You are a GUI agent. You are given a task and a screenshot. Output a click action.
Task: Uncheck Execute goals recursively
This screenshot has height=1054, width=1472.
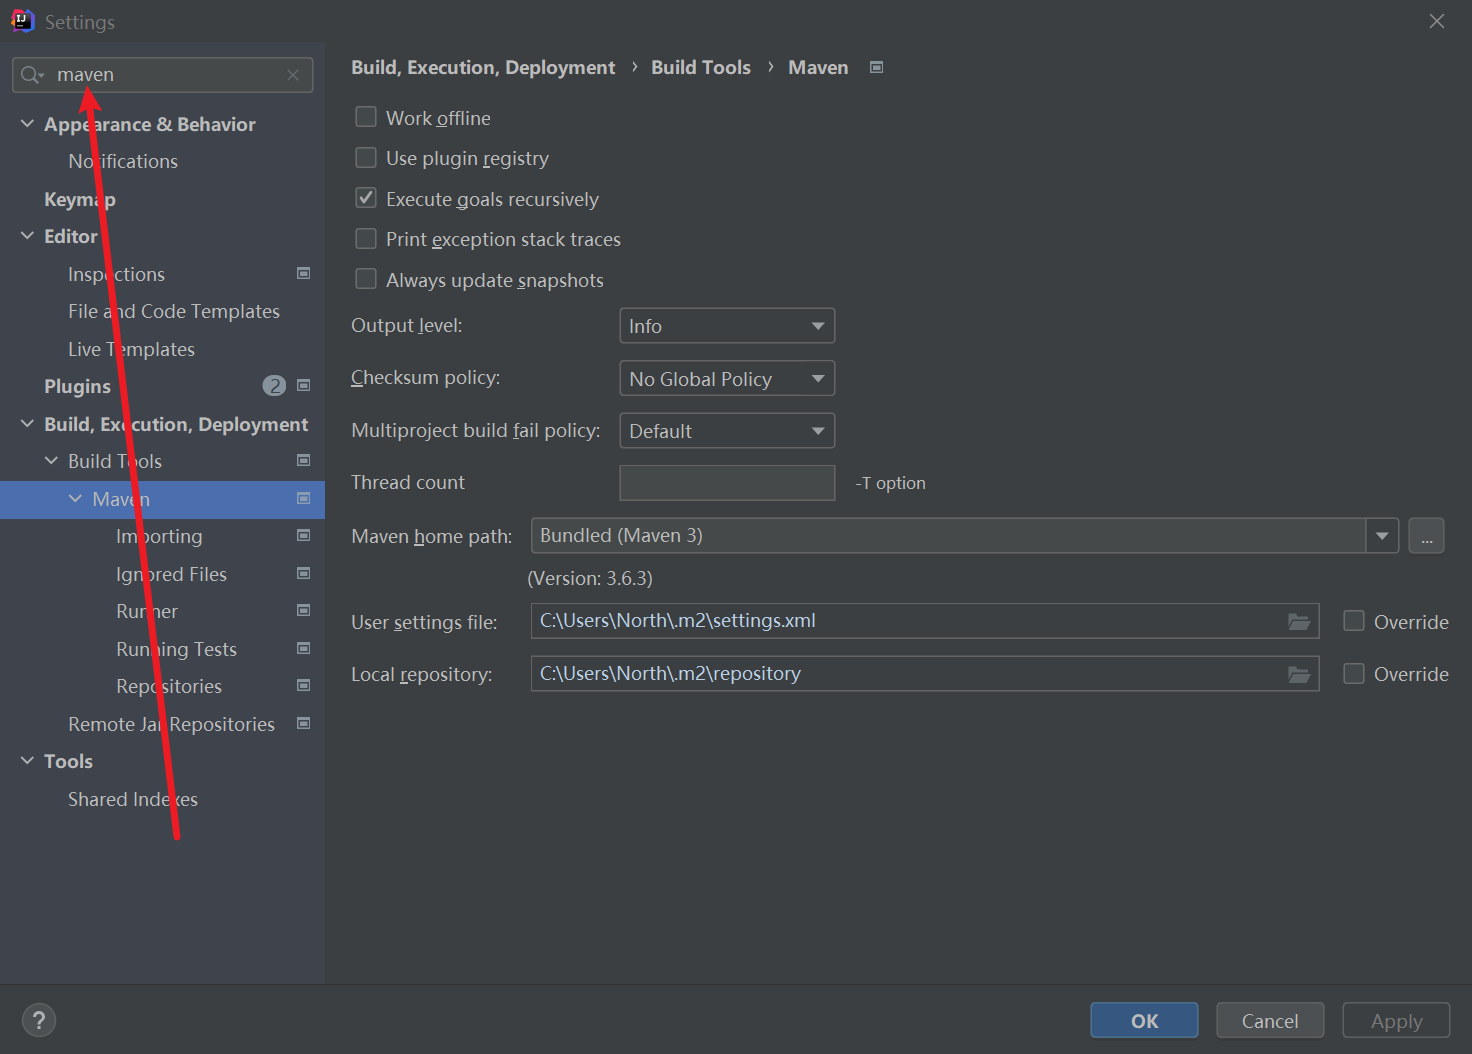click(366, 198)
